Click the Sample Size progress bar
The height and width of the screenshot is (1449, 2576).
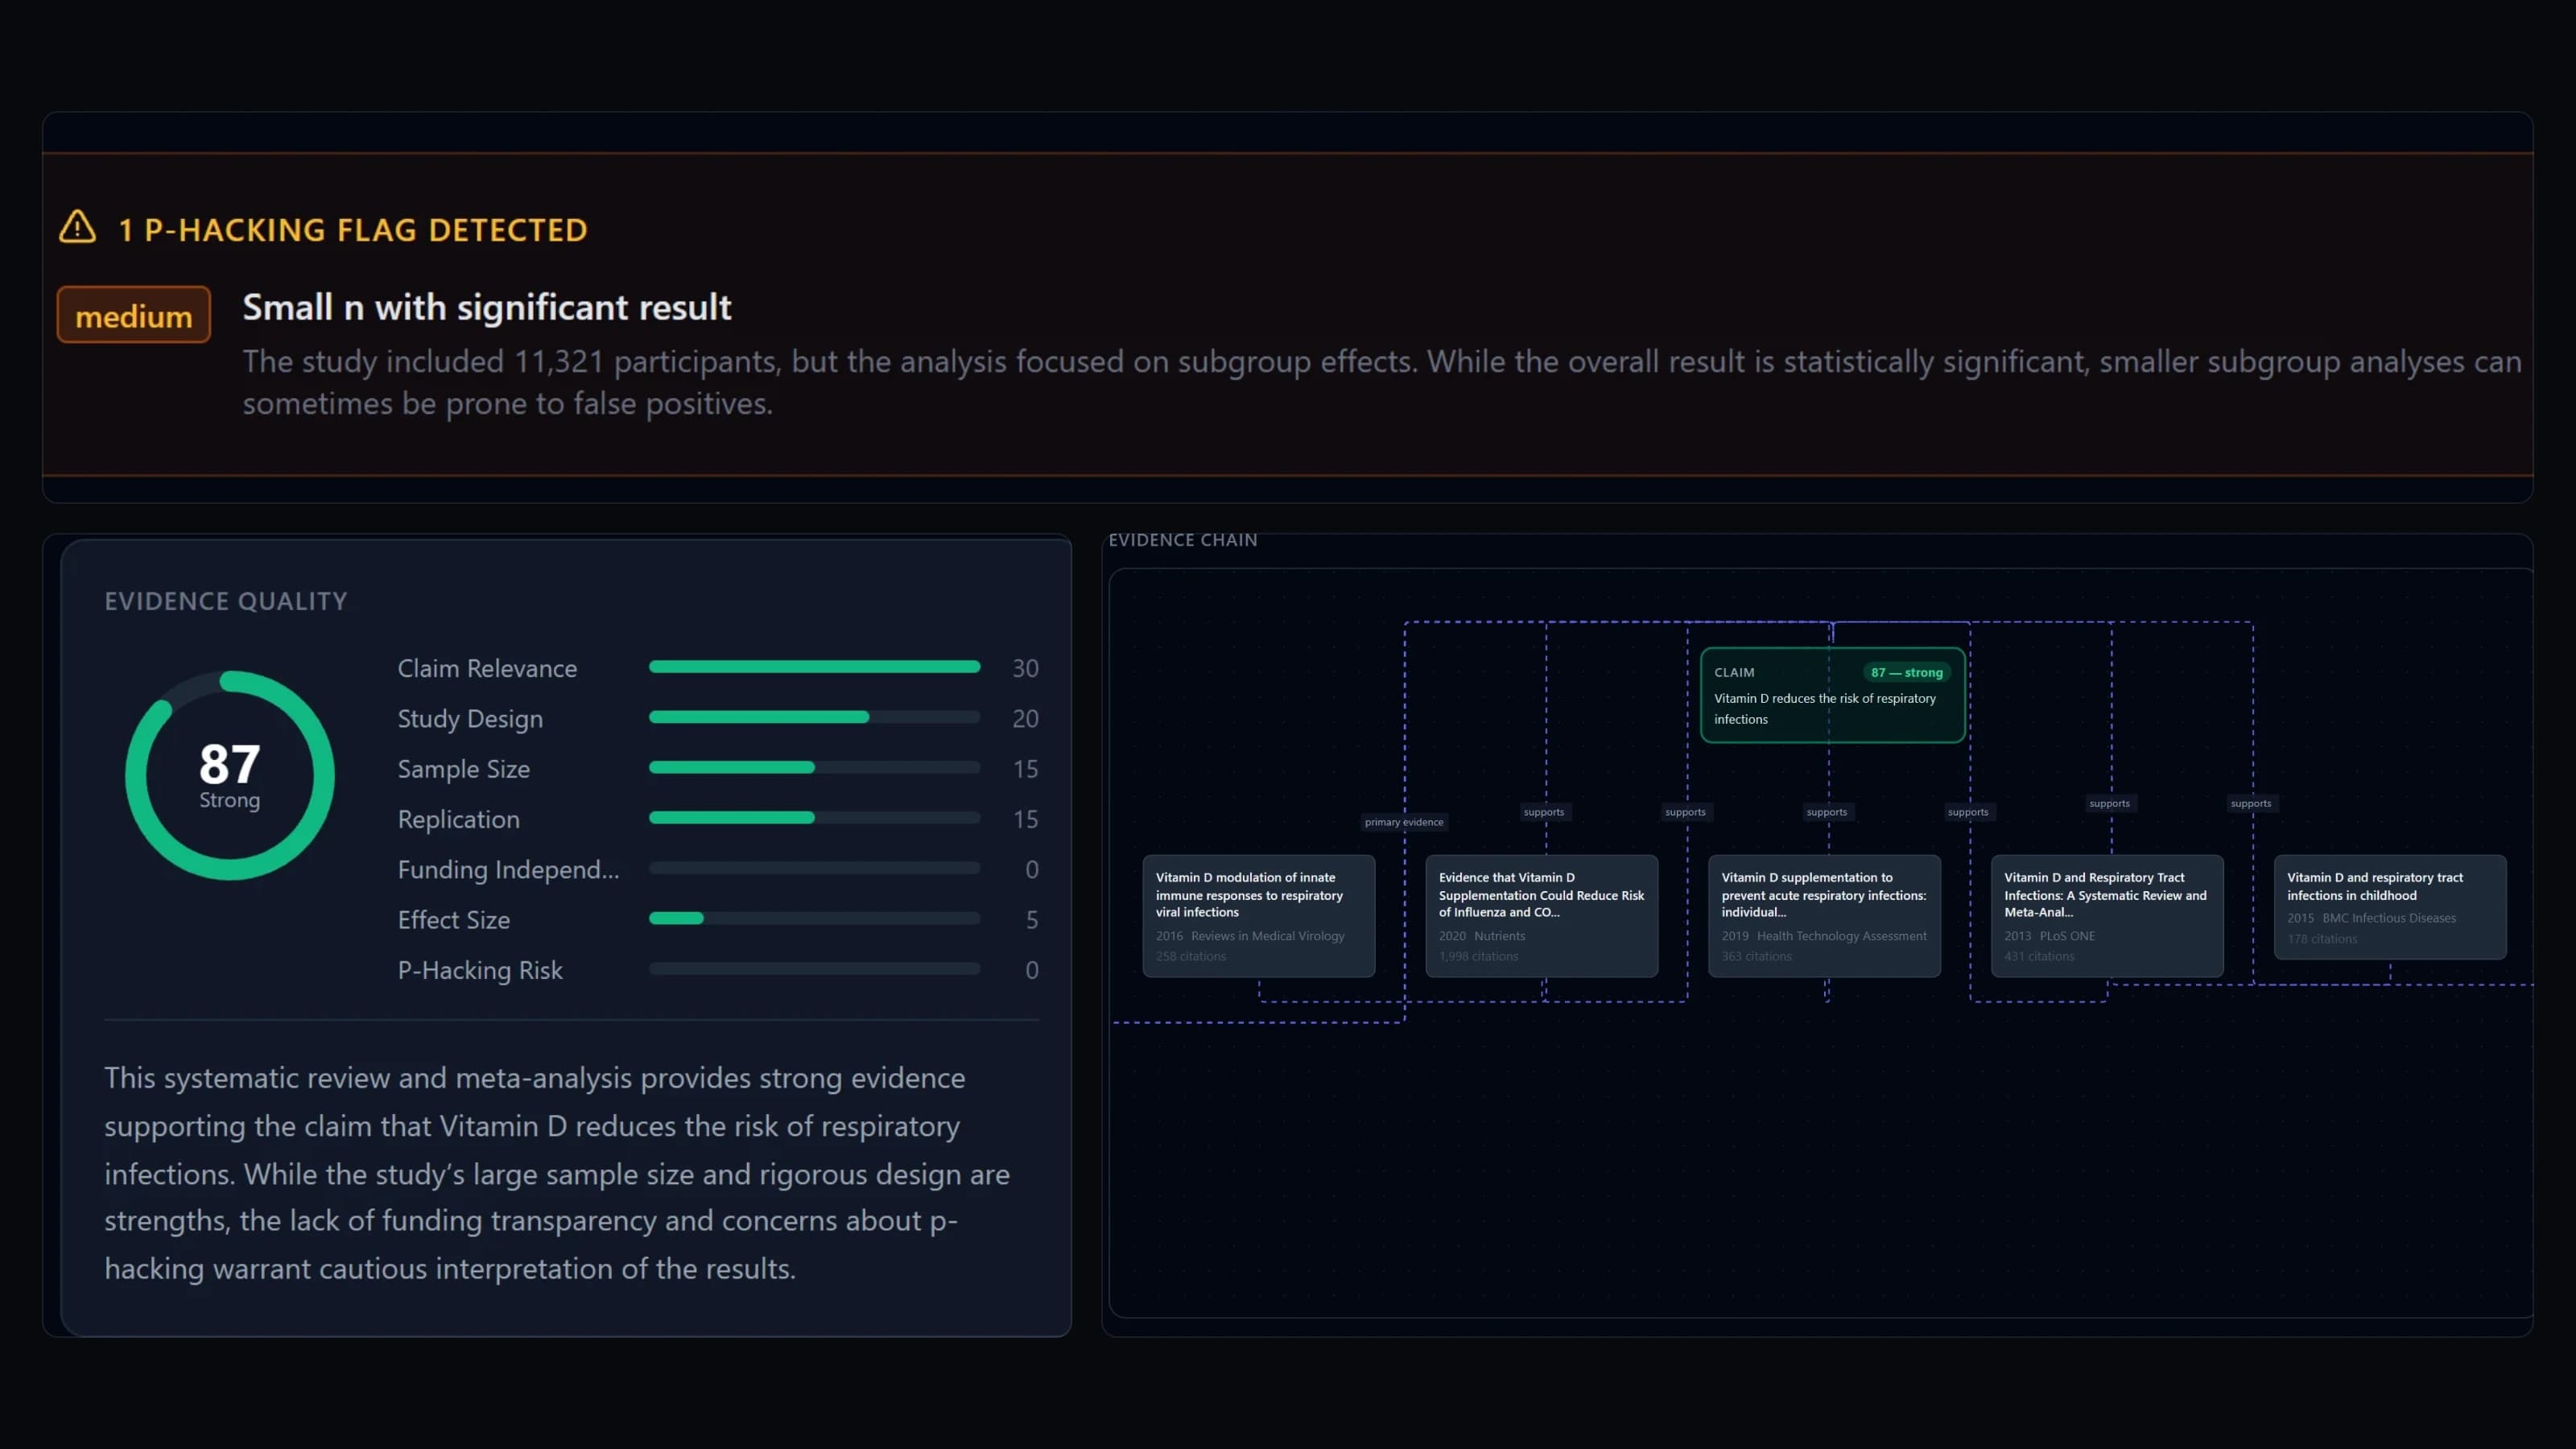click(814, 768)
